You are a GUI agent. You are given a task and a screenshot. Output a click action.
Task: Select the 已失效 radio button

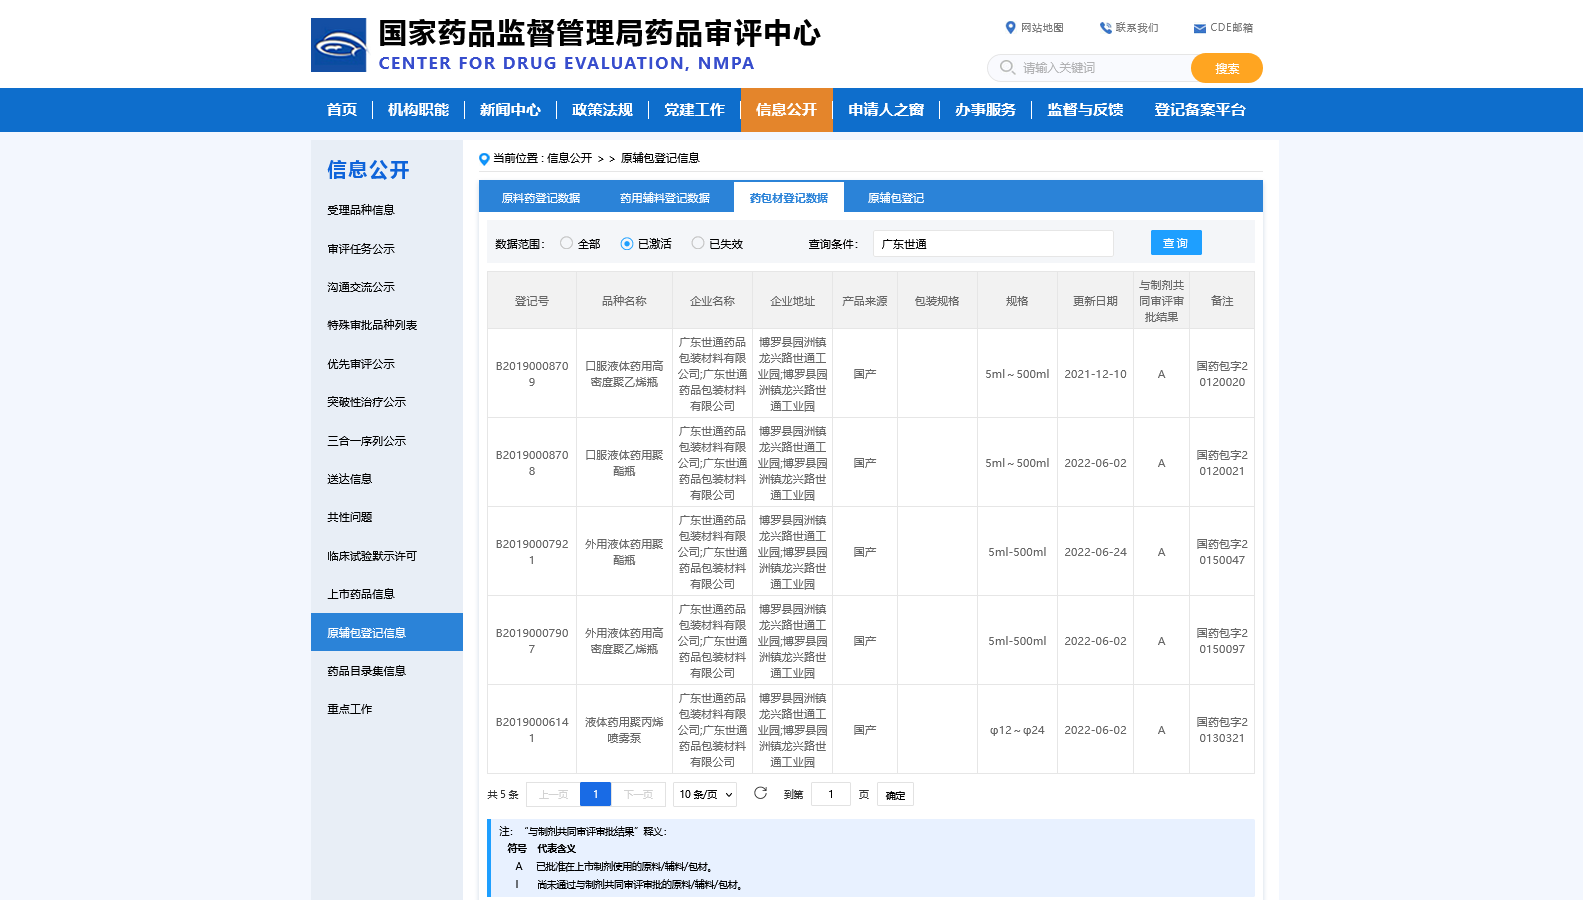(x=697, y=243)
